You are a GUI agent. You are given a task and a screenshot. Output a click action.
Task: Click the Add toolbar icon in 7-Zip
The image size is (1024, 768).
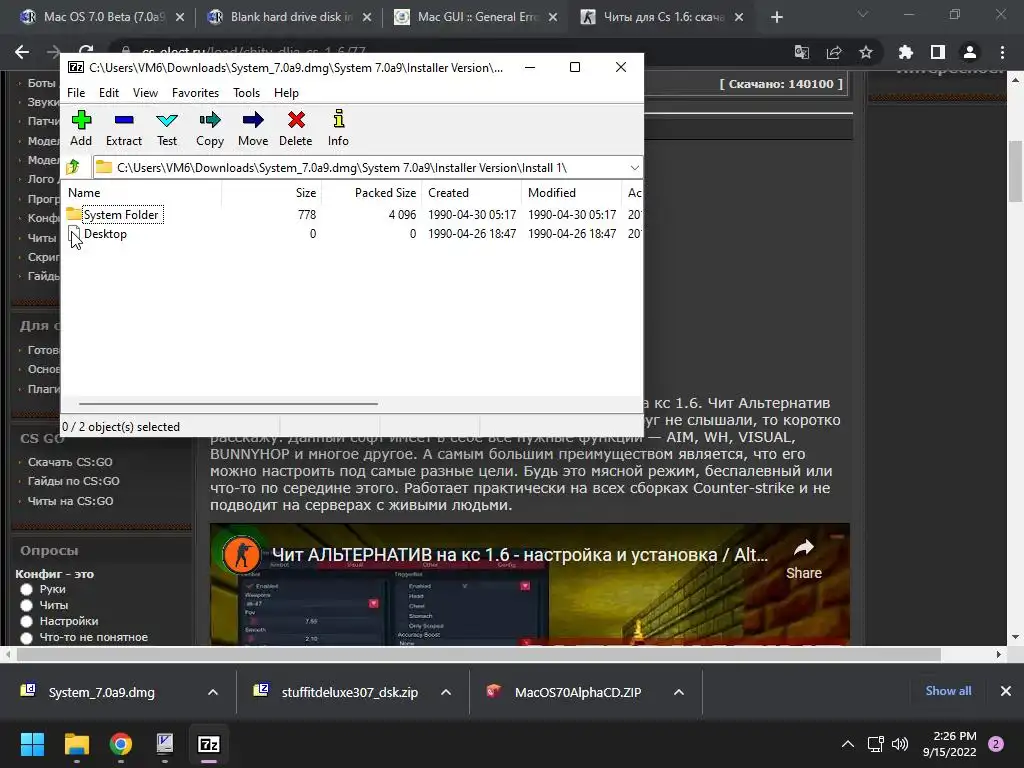(x=81, y=129)
